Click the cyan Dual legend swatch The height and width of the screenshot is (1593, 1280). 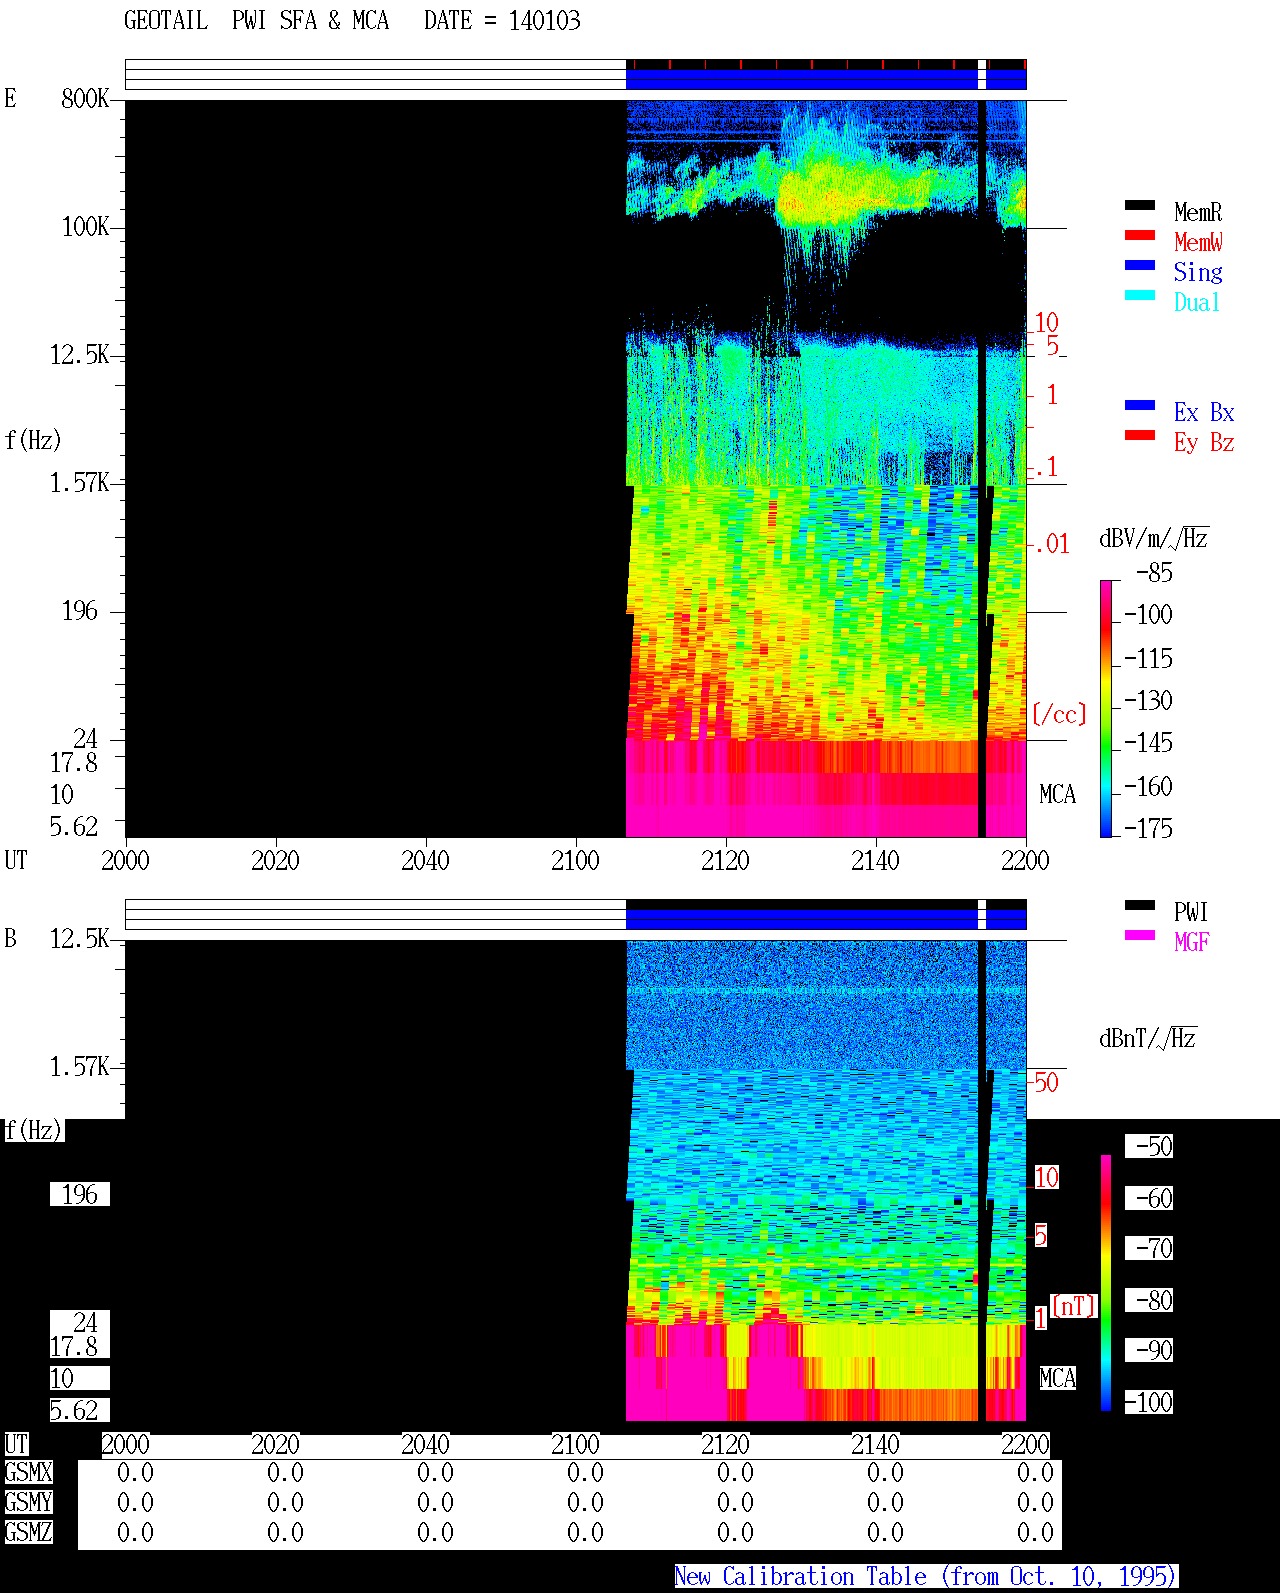1139,295
